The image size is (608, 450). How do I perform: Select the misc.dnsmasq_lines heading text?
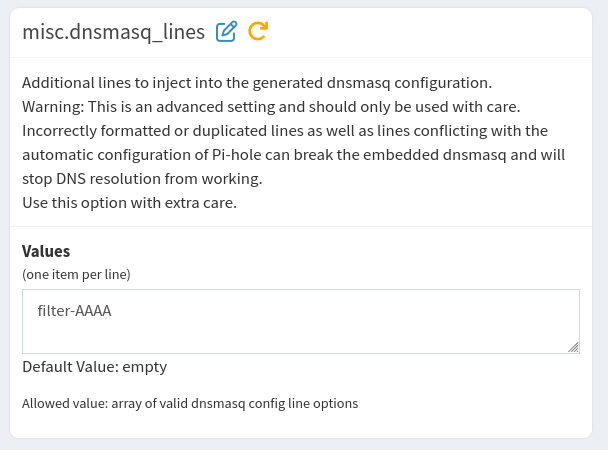click(x=114, y=32)
